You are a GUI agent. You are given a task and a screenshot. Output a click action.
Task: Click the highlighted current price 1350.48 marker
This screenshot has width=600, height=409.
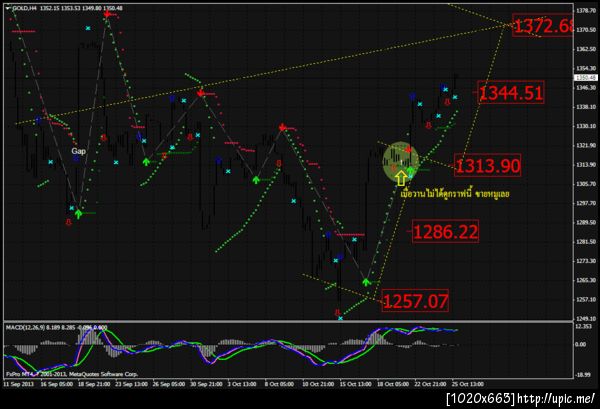pyautogui.click(x=585, y=78)
